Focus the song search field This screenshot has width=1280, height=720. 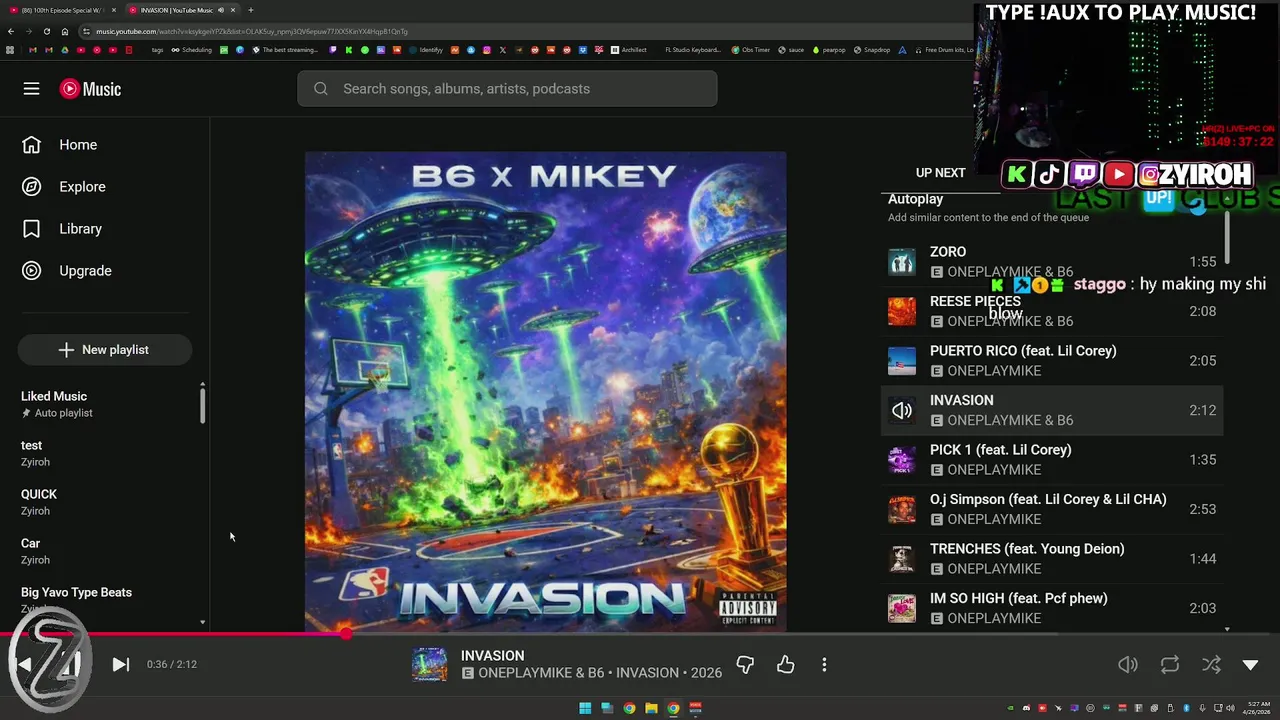(x=507, y=89)
